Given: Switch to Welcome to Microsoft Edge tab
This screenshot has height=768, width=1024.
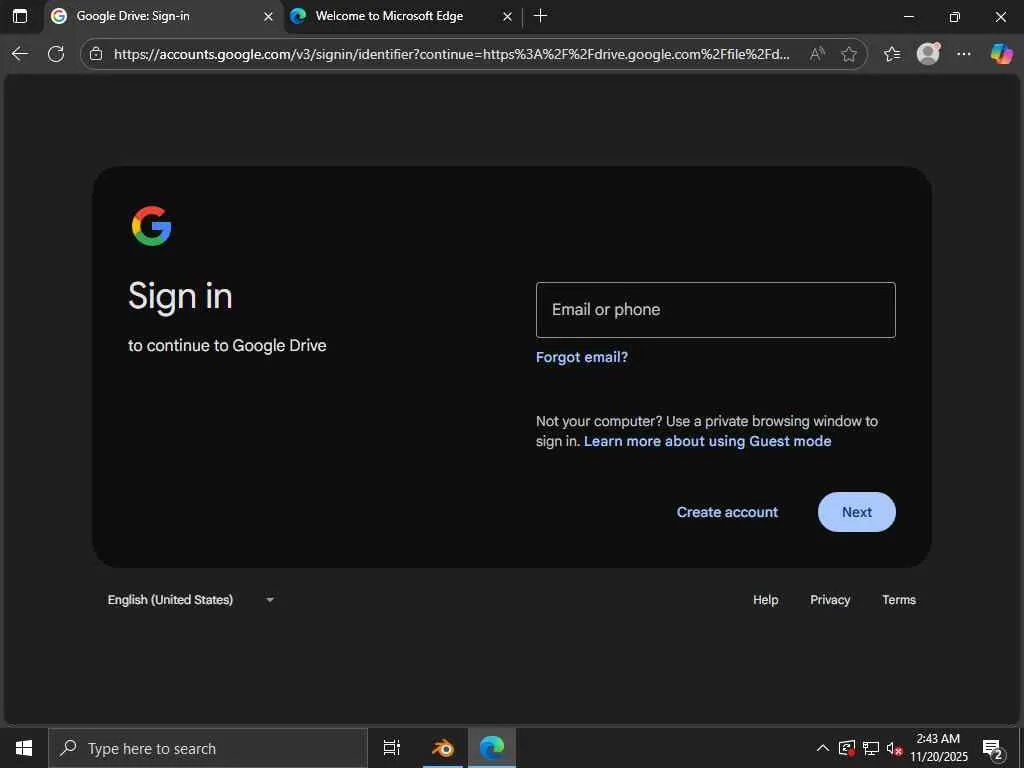Looking at the screenshot, I should [x=403, y=16].
